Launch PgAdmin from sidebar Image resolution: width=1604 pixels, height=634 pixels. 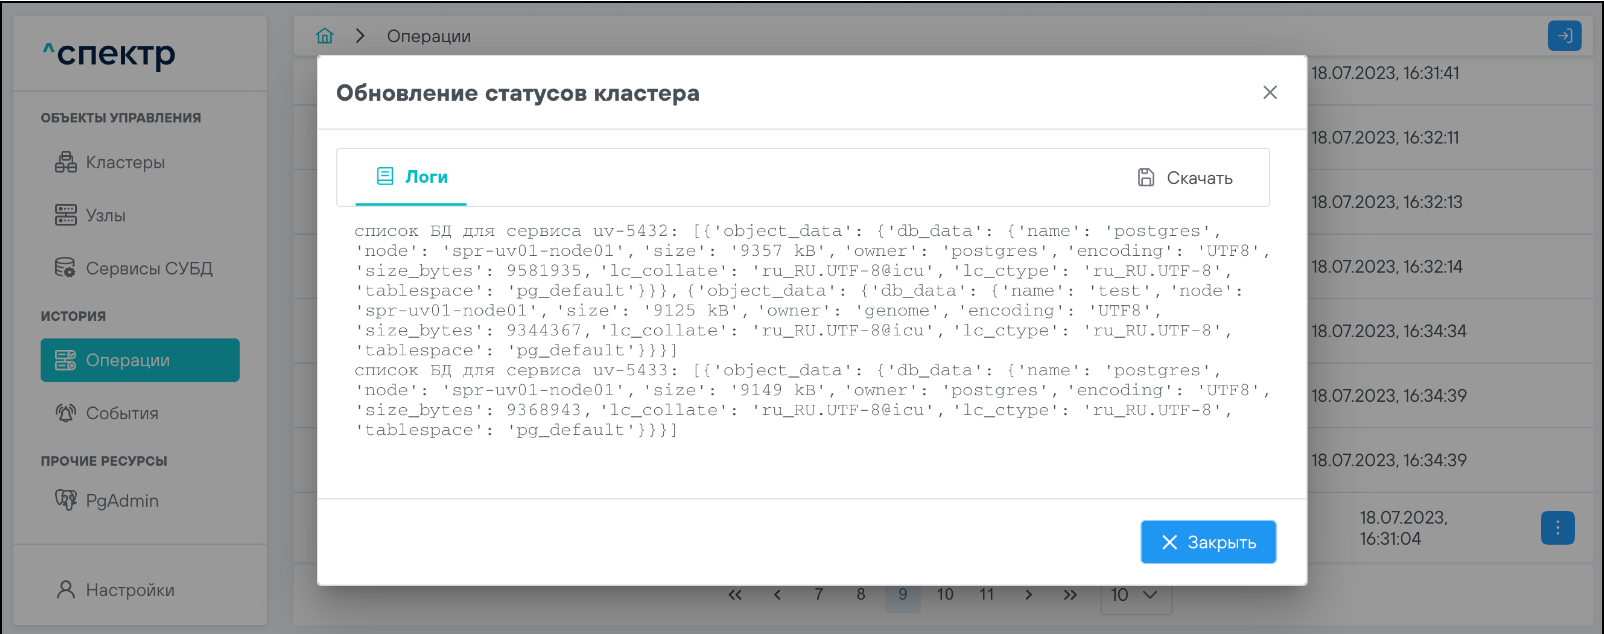[121, 501]
